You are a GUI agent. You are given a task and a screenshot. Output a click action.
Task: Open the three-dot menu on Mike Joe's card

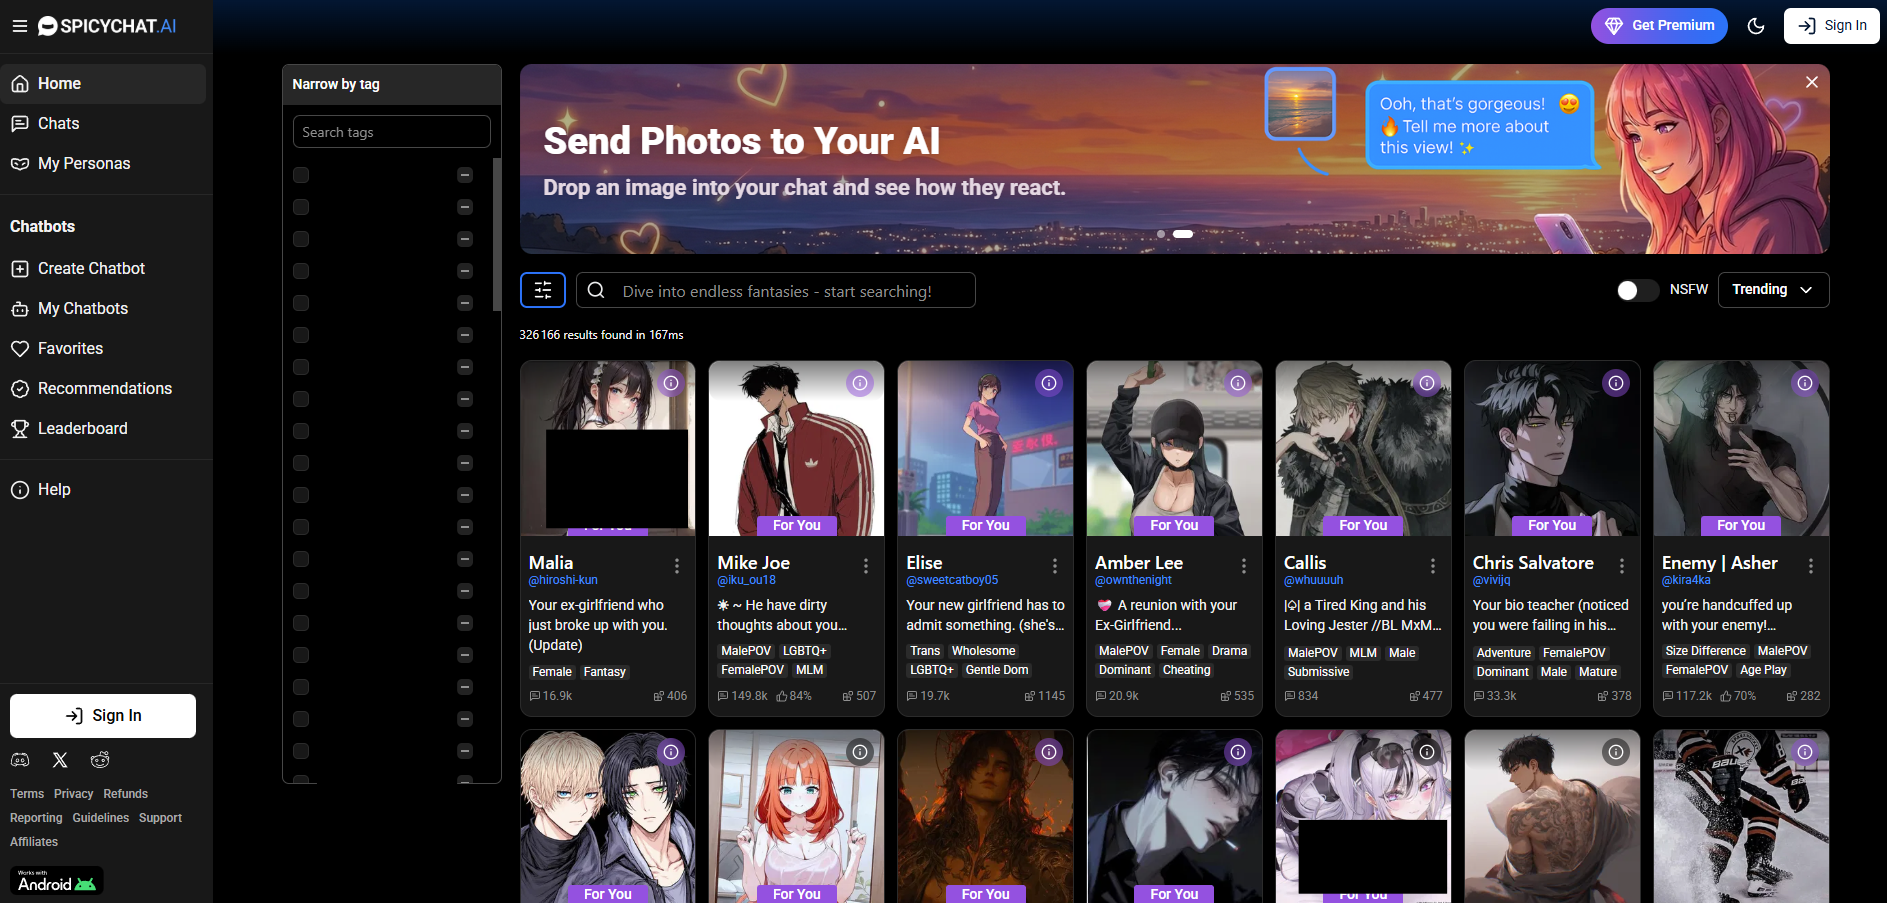tap(866, 565)
